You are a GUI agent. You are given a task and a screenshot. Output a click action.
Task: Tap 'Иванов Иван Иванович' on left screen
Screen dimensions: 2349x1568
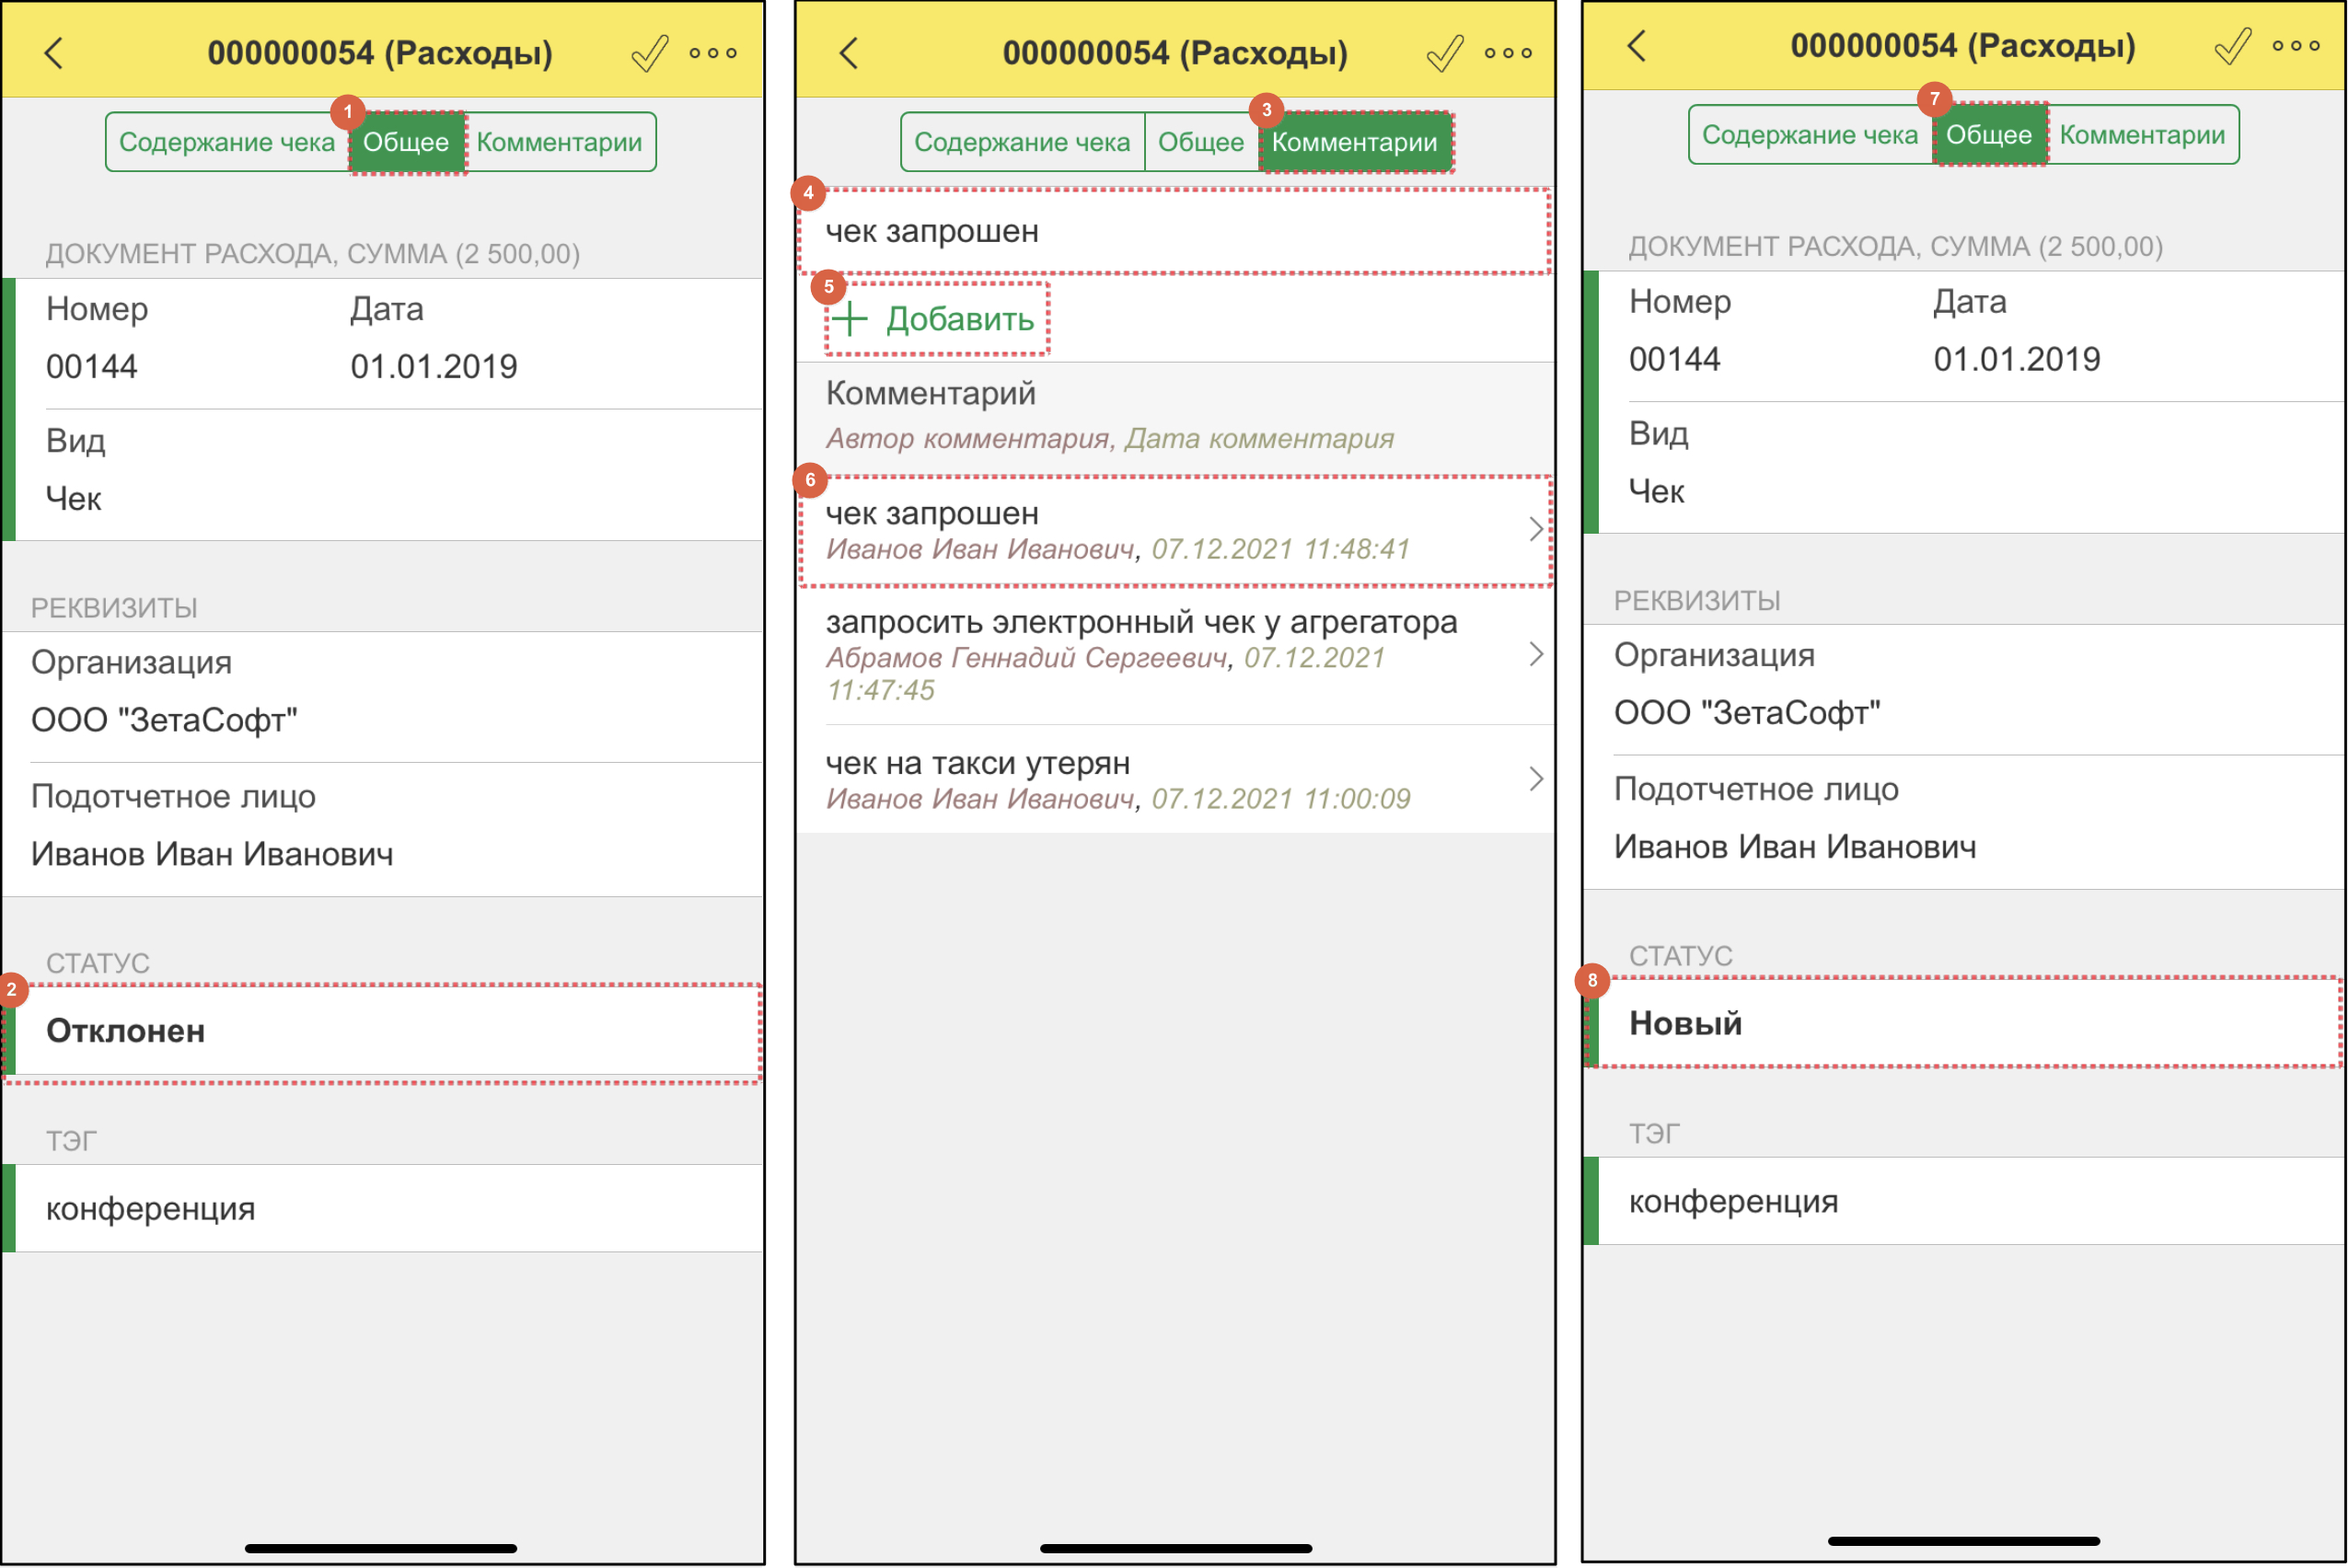tap(212, 855)
